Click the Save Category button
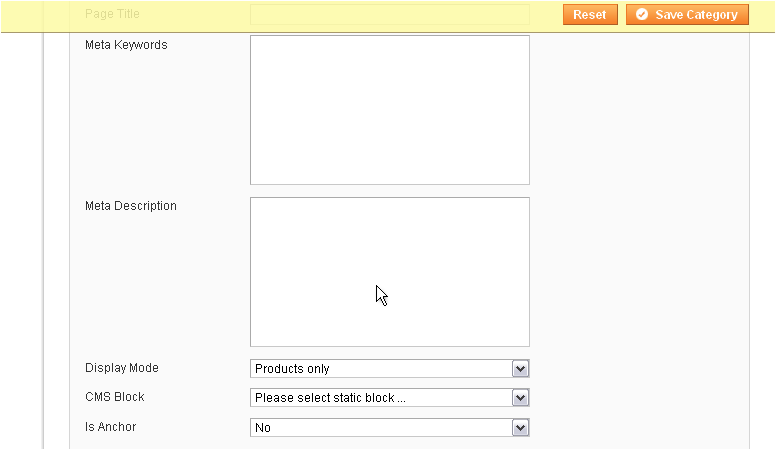The width and height of the screenshot is (776, 450). [687, 14]
